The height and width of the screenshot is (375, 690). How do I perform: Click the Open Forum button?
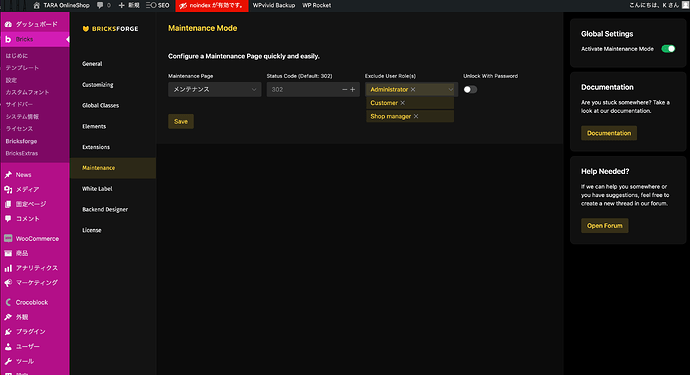(x=605, y=226)
